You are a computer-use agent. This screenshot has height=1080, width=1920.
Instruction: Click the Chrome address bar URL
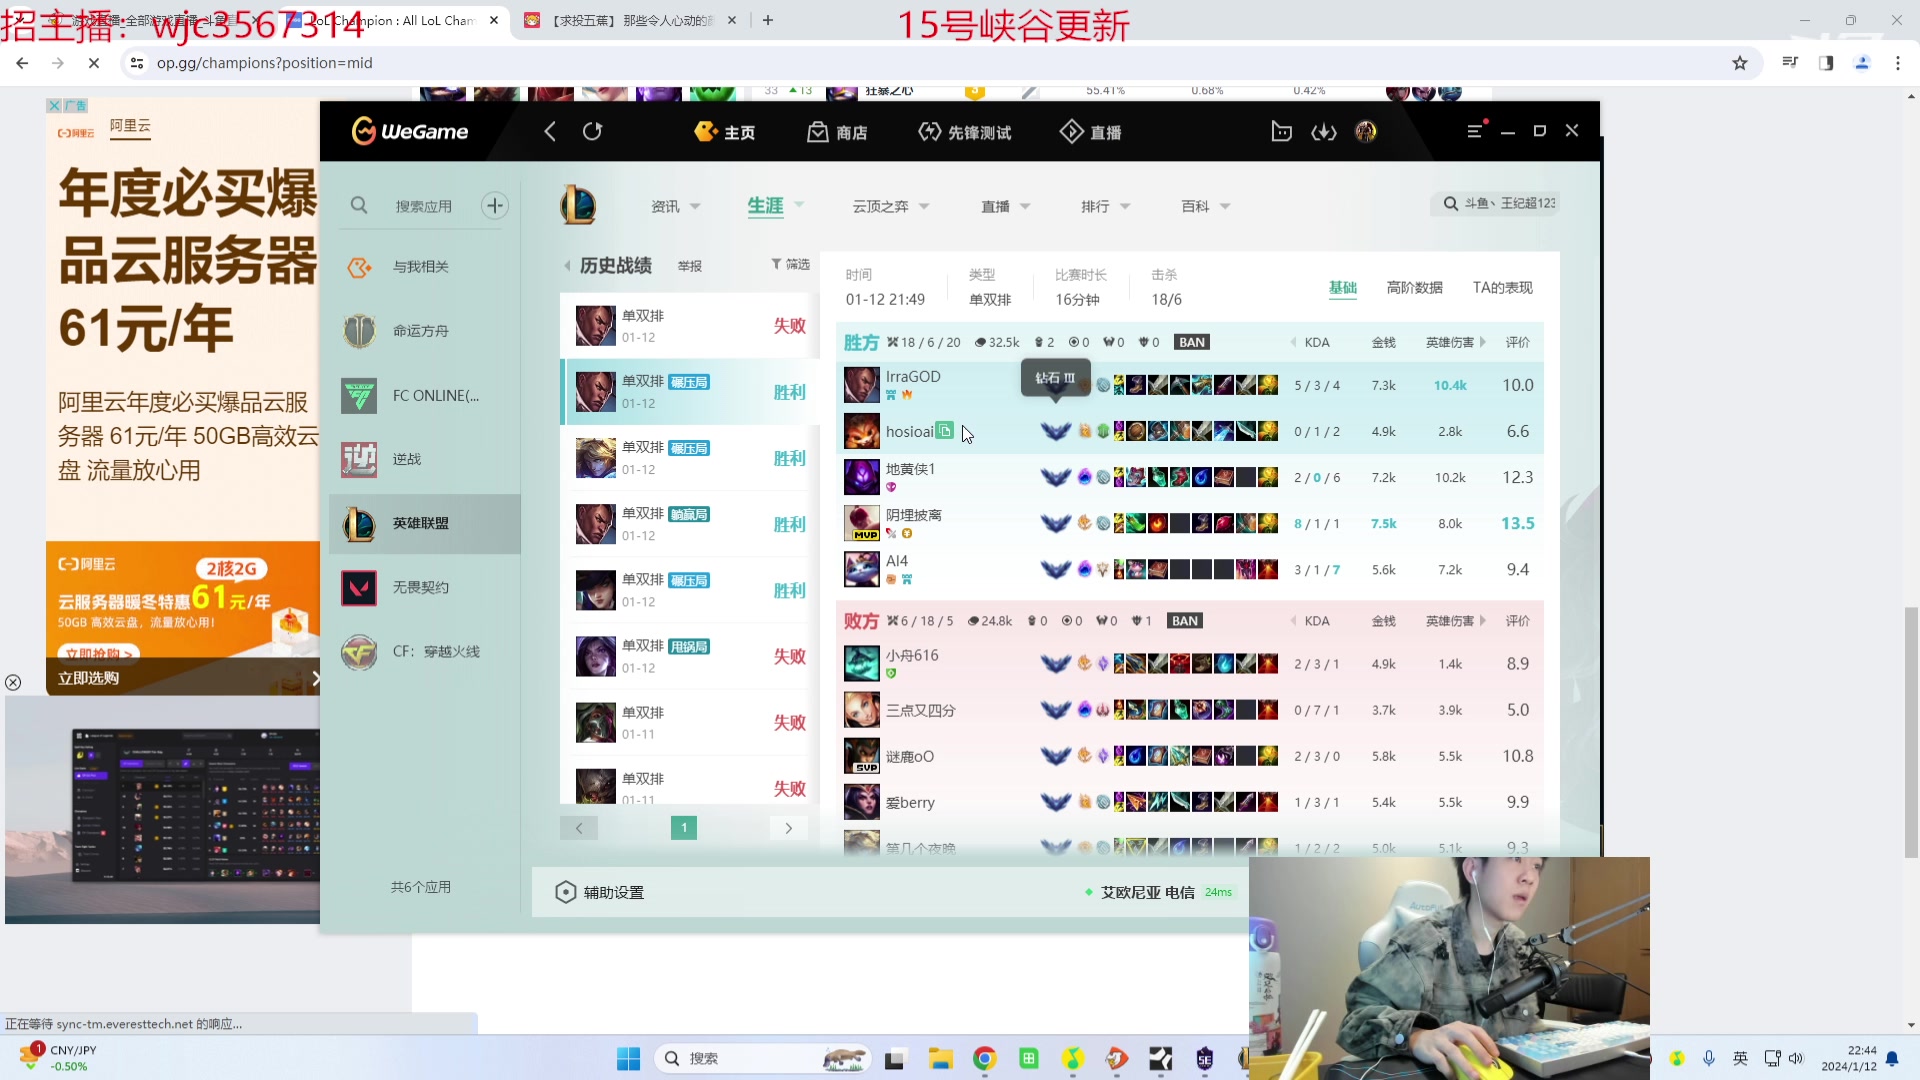pyautogui.click(x=265, y=63)
